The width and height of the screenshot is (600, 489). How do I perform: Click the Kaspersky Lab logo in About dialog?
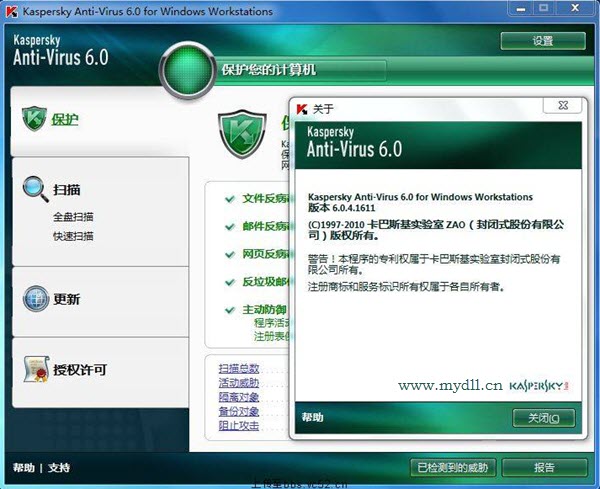click(x=539, y=386)
